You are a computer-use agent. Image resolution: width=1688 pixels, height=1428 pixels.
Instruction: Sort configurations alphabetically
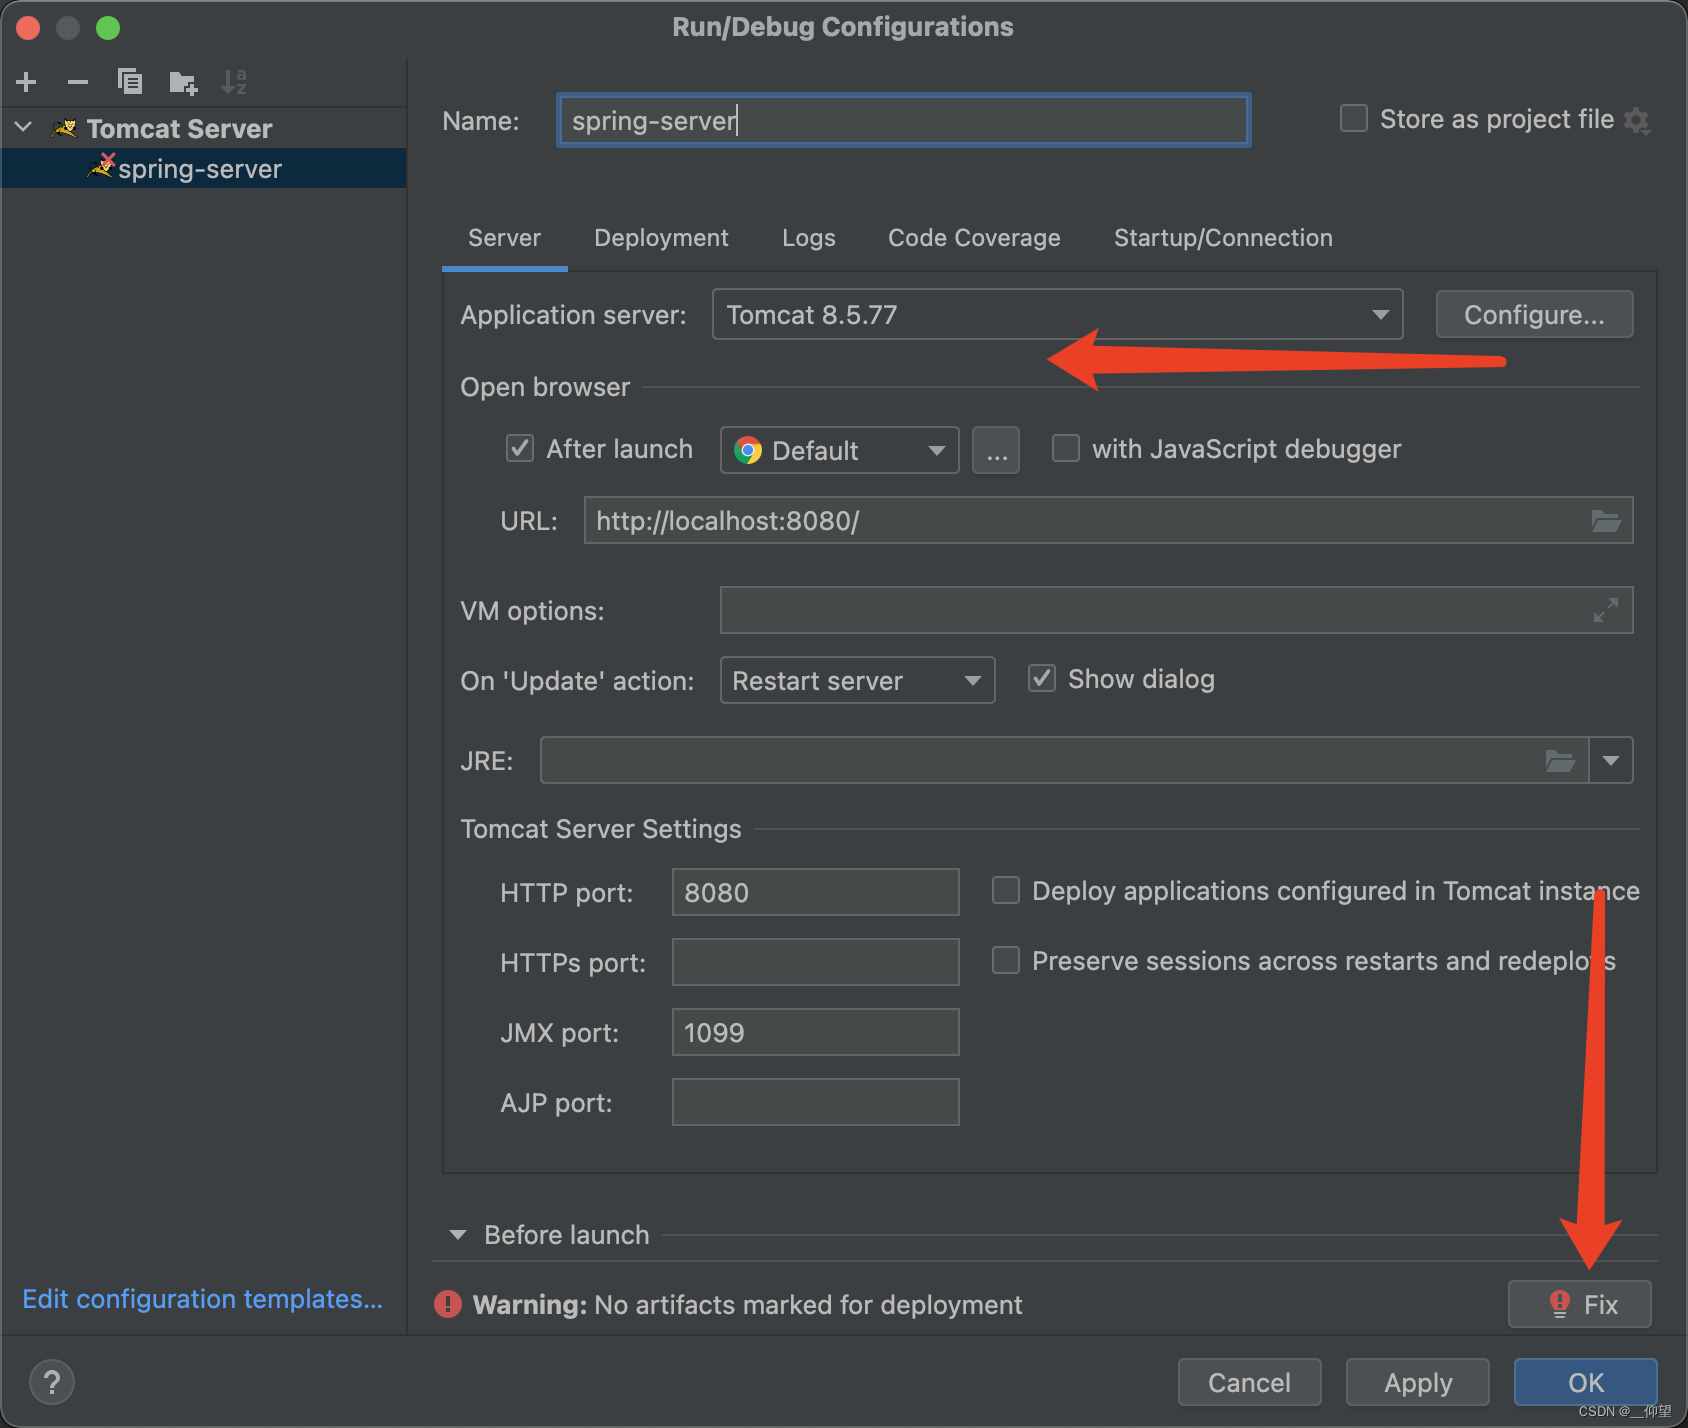point(234,82)
